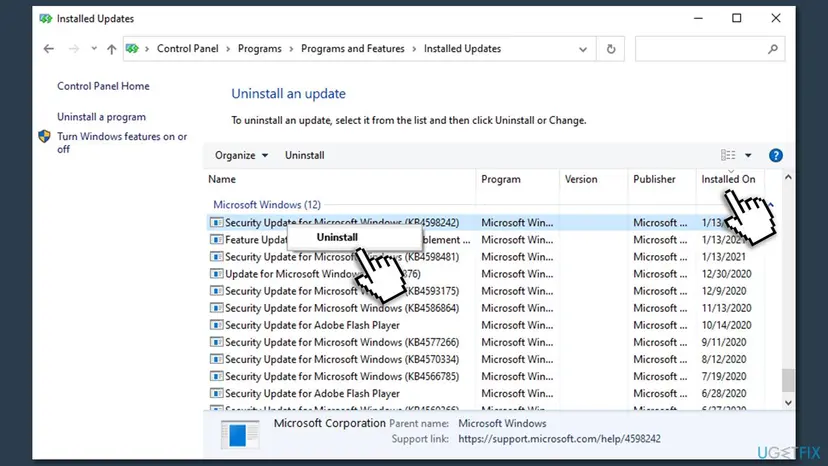Sort by the Installed On column header

pyautogui.click(x=730, y=180)
